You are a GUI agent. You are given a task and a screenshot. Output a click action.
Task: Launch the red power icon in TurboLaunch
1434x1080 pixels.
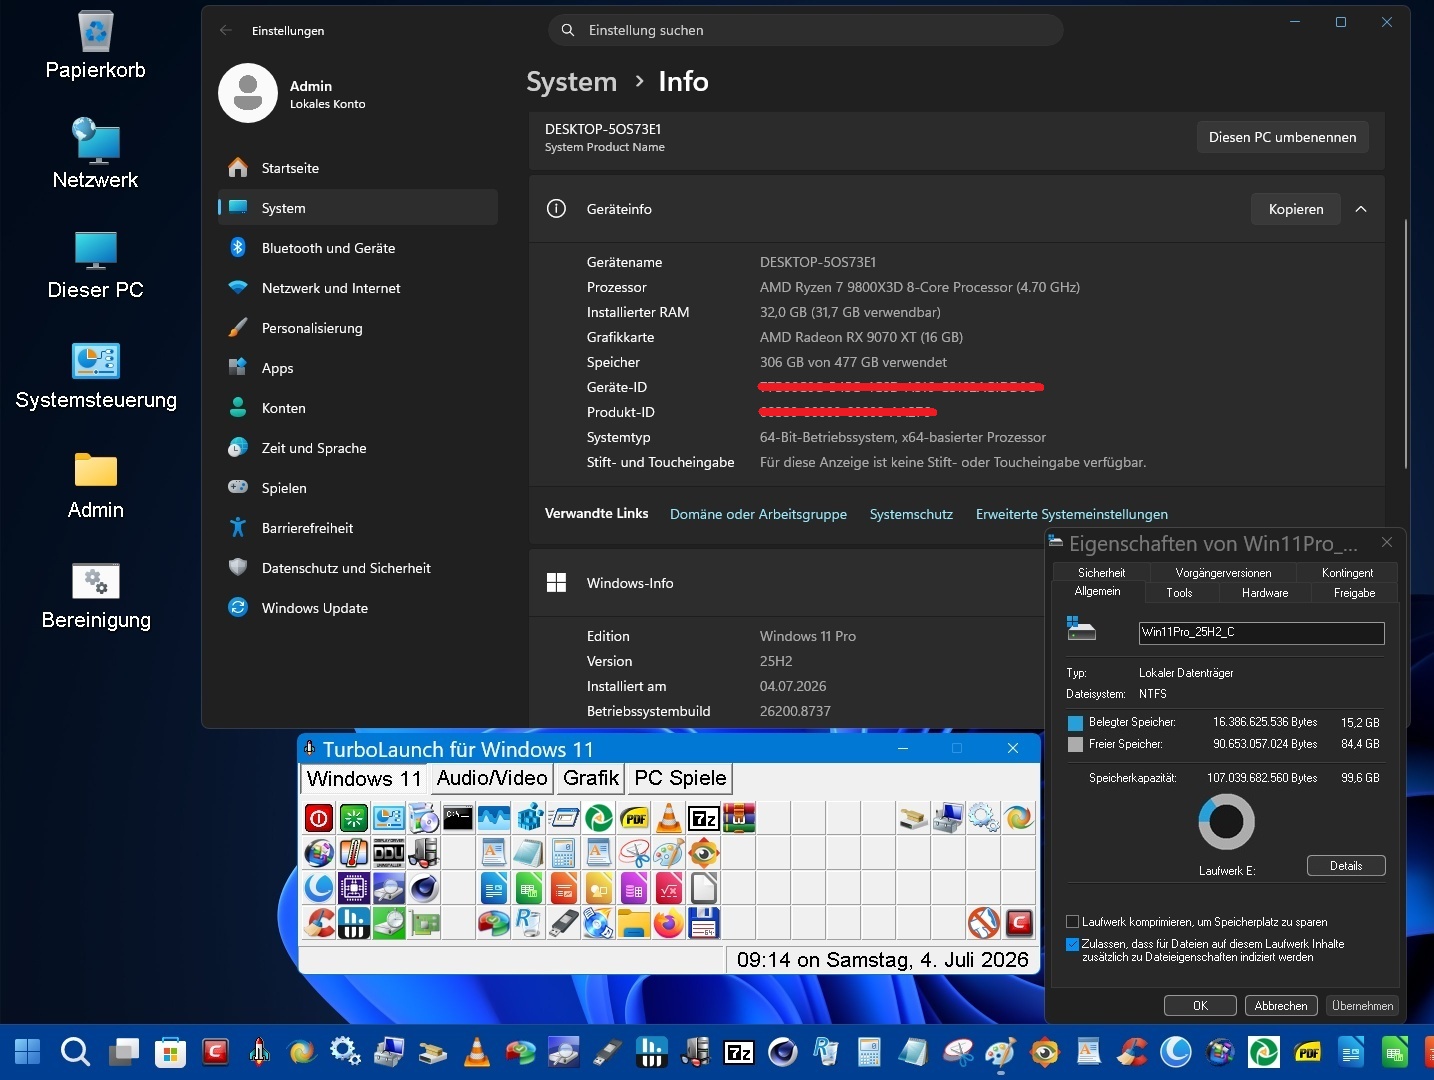coord(318,818)
